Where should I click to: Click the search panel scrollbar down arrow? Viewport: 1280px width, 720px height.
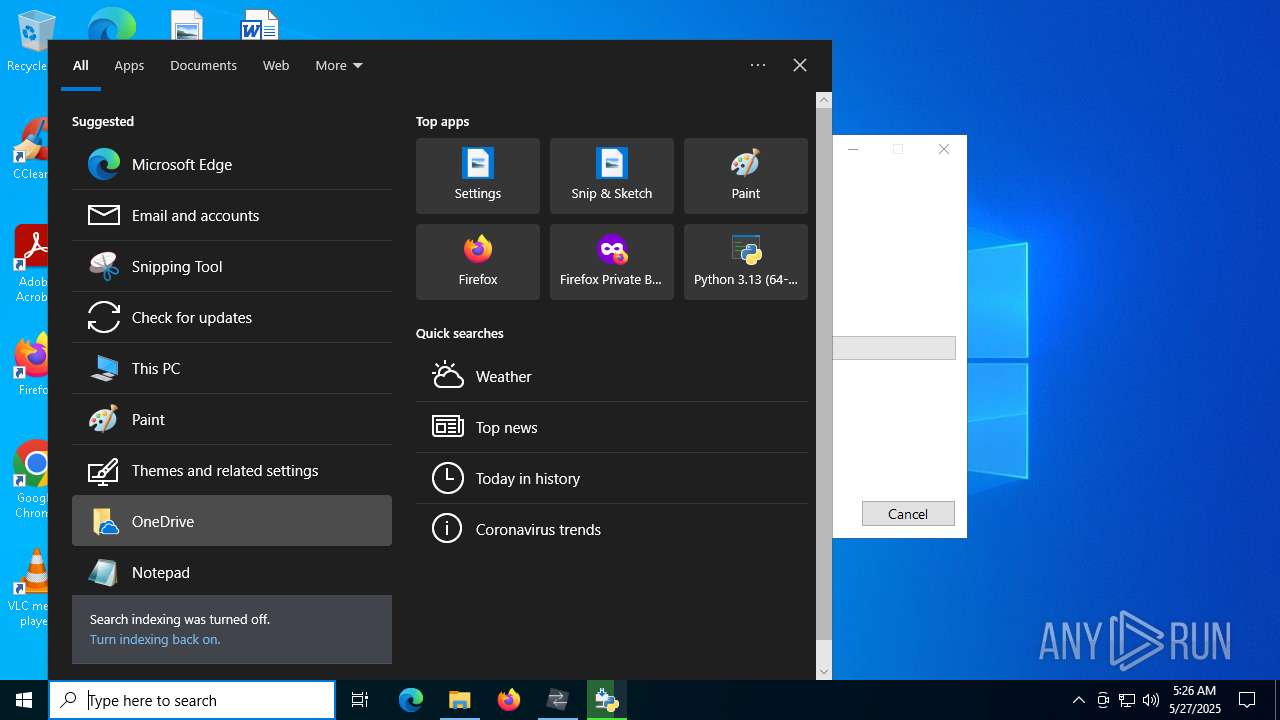tap(824, 672)
